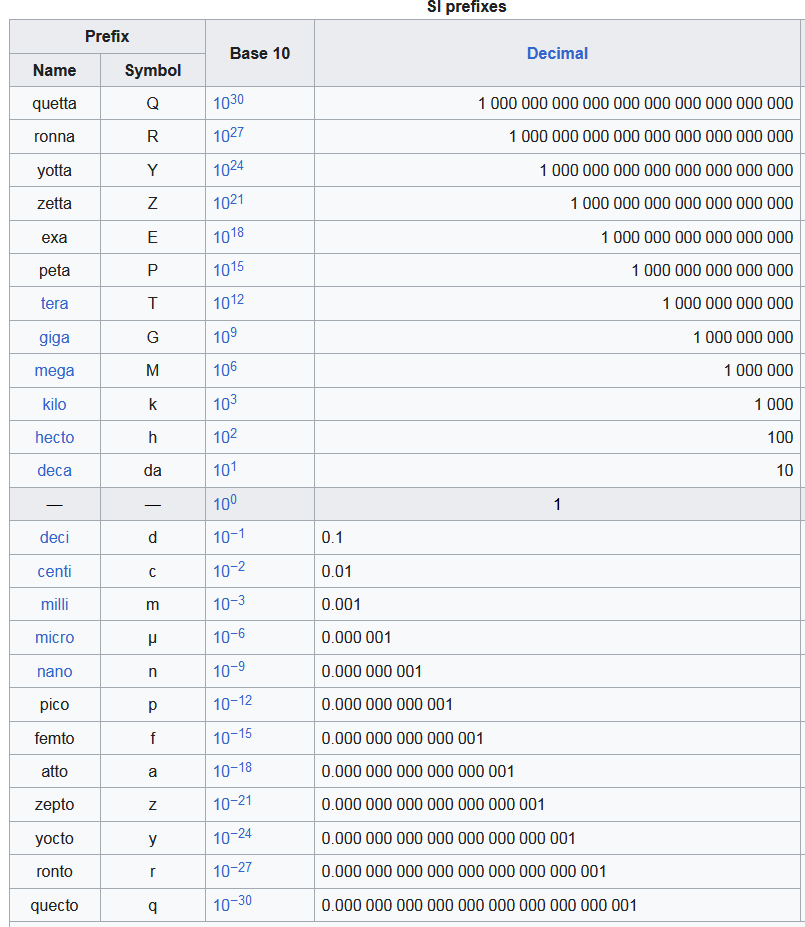Open the 10^30 base link in quetta row
The width and height of the screenshot is (805, 927).
tap(228, 102)
